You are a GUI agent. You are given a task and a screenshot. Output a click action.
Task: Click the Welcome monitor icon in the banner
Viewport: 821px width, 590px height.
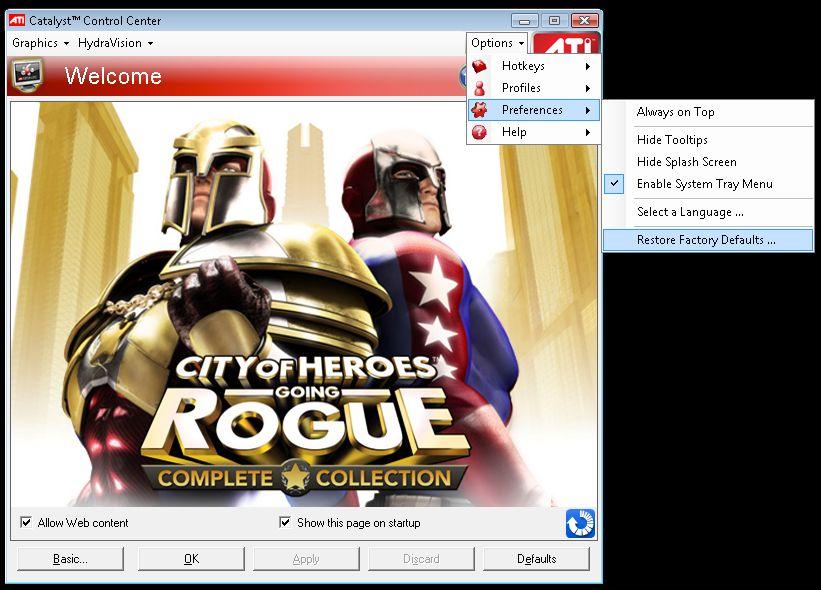click(x=27, y=75)
